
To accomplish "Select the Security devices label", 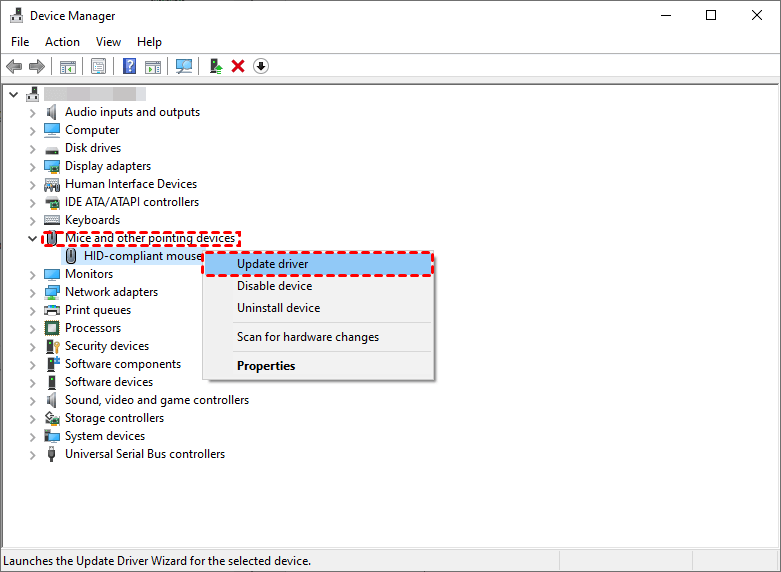I will pyautogui.click(x=107, y=346).
